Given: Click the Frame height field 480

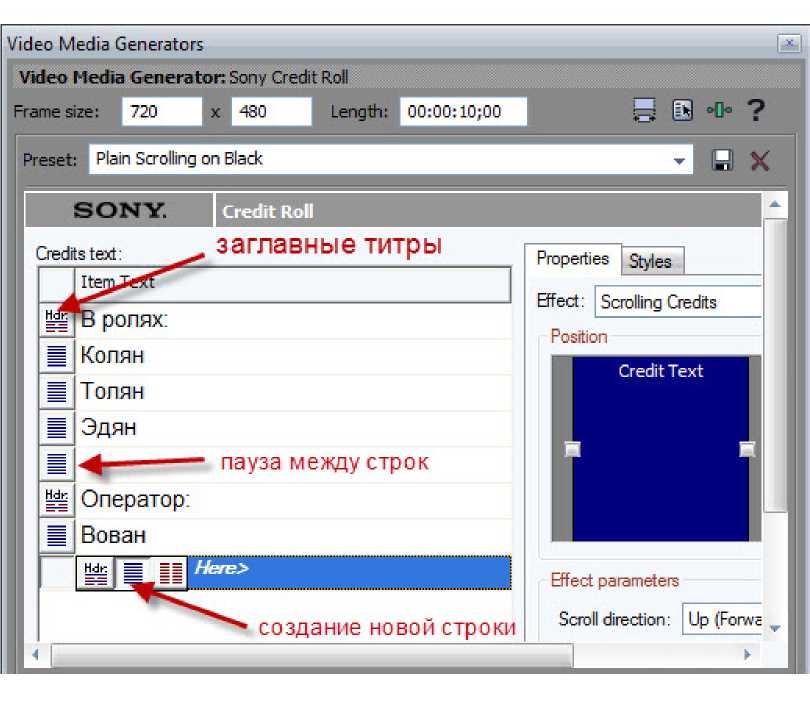Looking at the screenshot, I should tap(271, 112).
